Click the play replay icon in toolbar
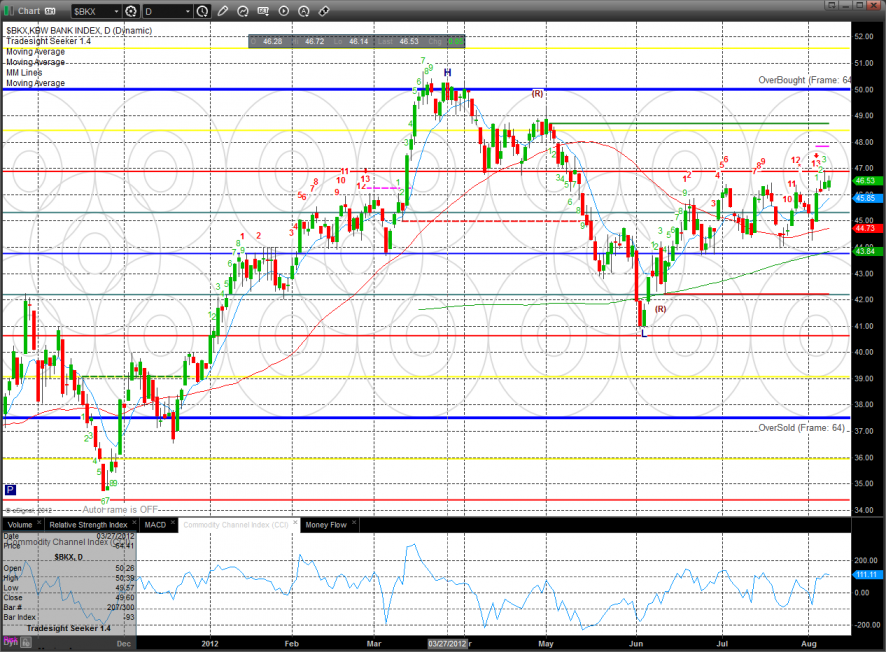The height and width of the screenshot is (652, 886). click(x=285, y=11)
